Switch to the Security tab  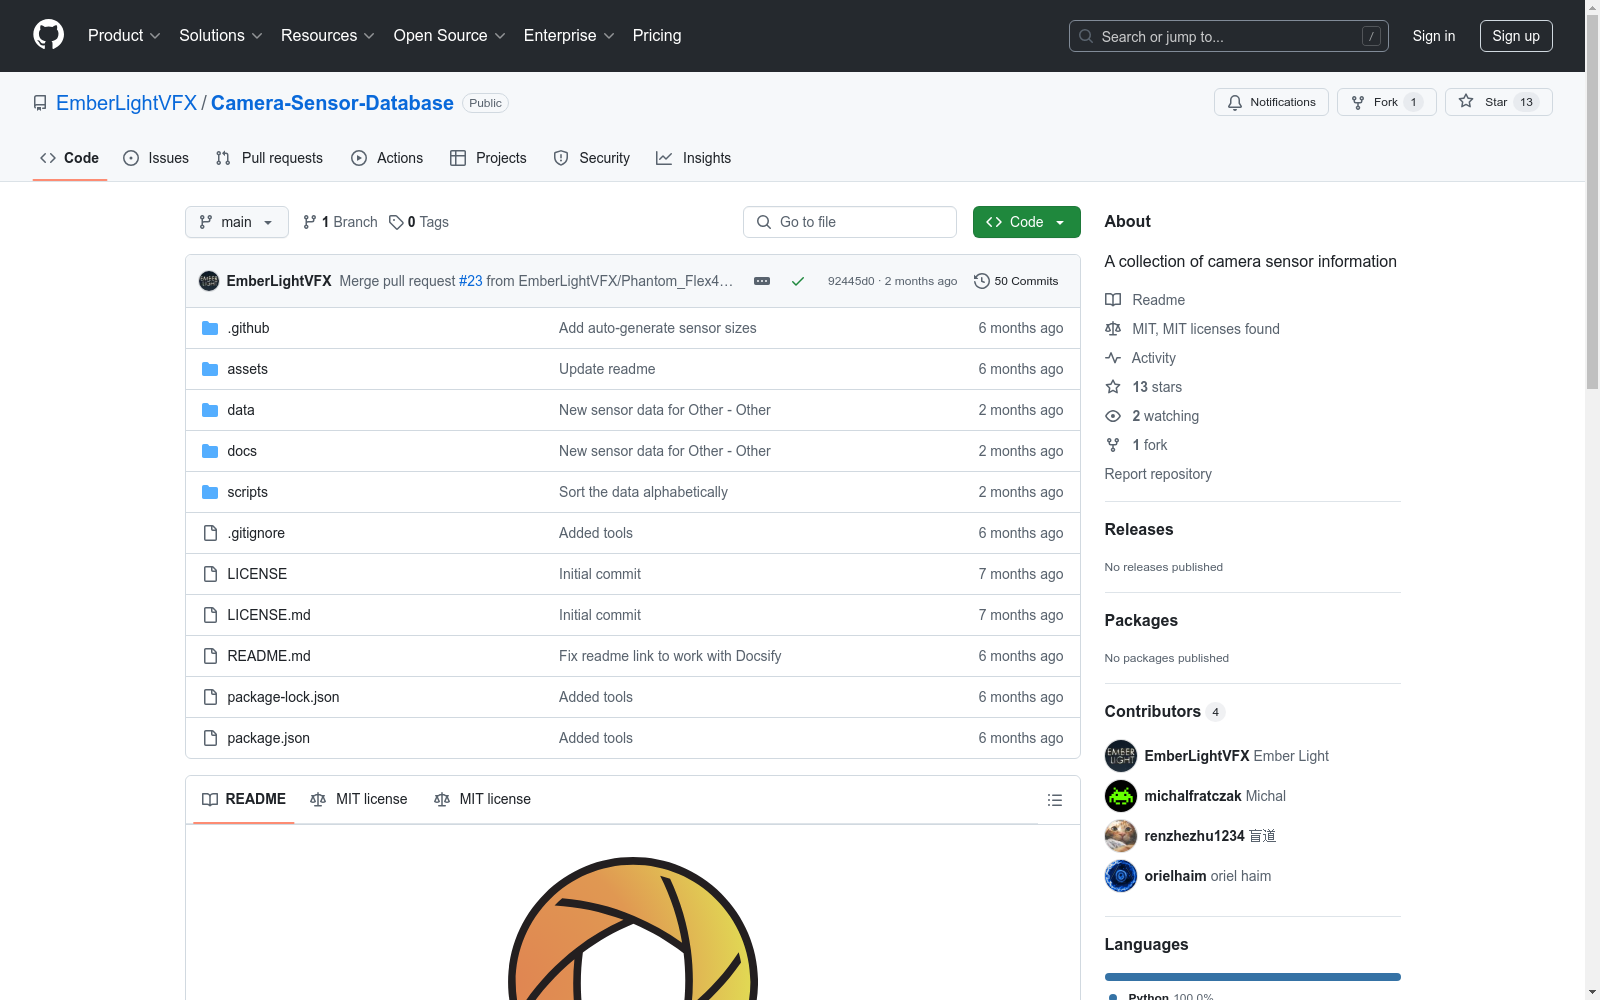coord(592,158)
